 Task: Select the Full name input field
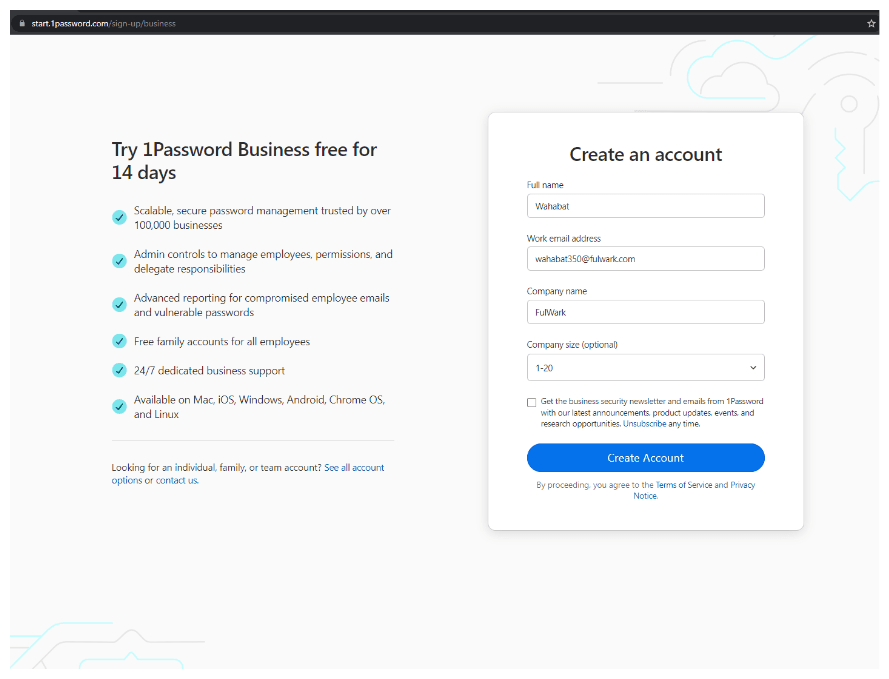pyautogui.click(x=645, y=205)
